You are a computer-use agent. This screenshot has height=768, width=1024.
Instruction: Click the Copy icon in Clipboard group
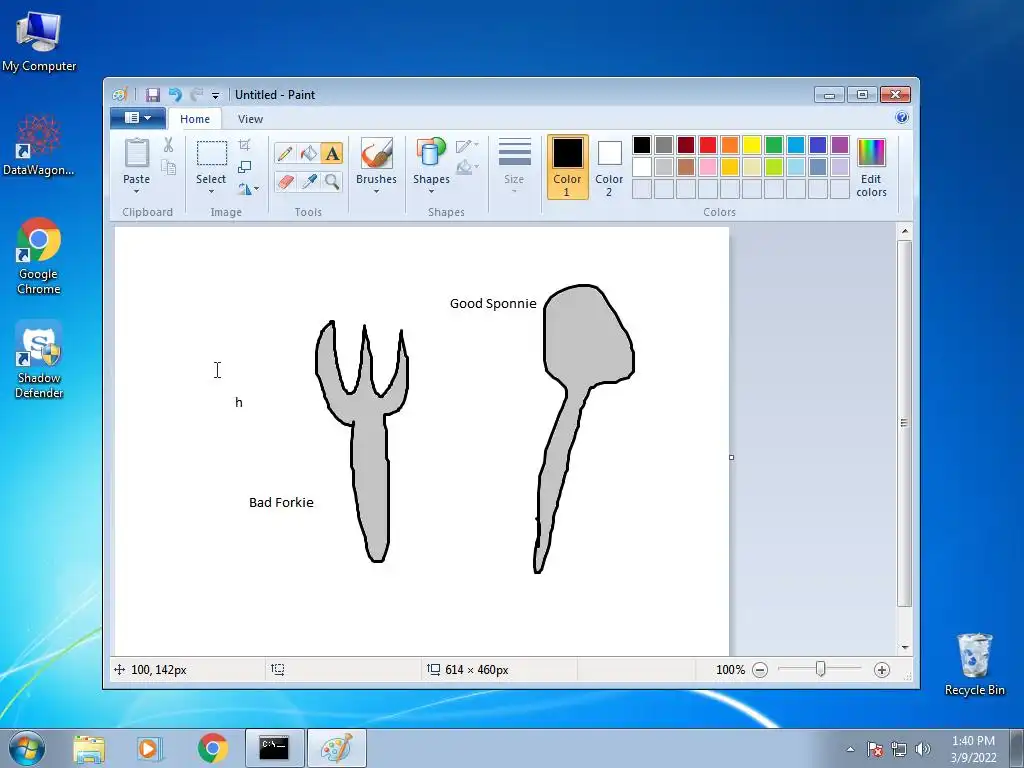click(x=168, y=167)
